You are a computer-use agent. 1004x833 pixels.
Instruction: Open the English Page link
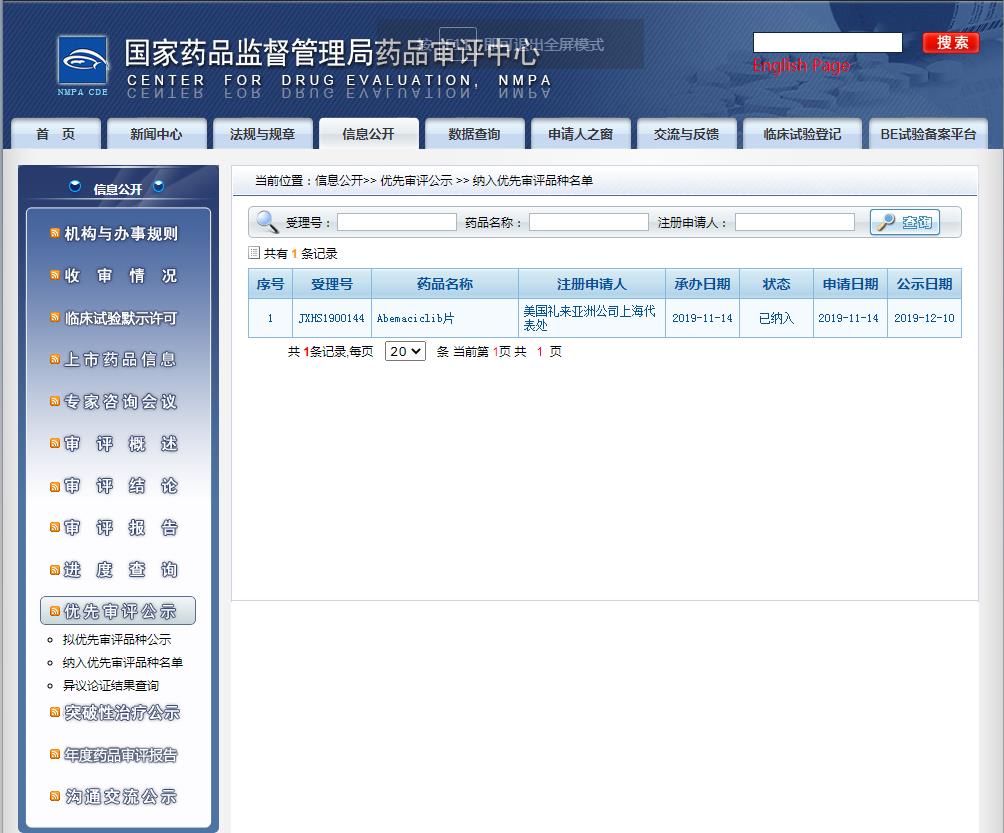802,66
